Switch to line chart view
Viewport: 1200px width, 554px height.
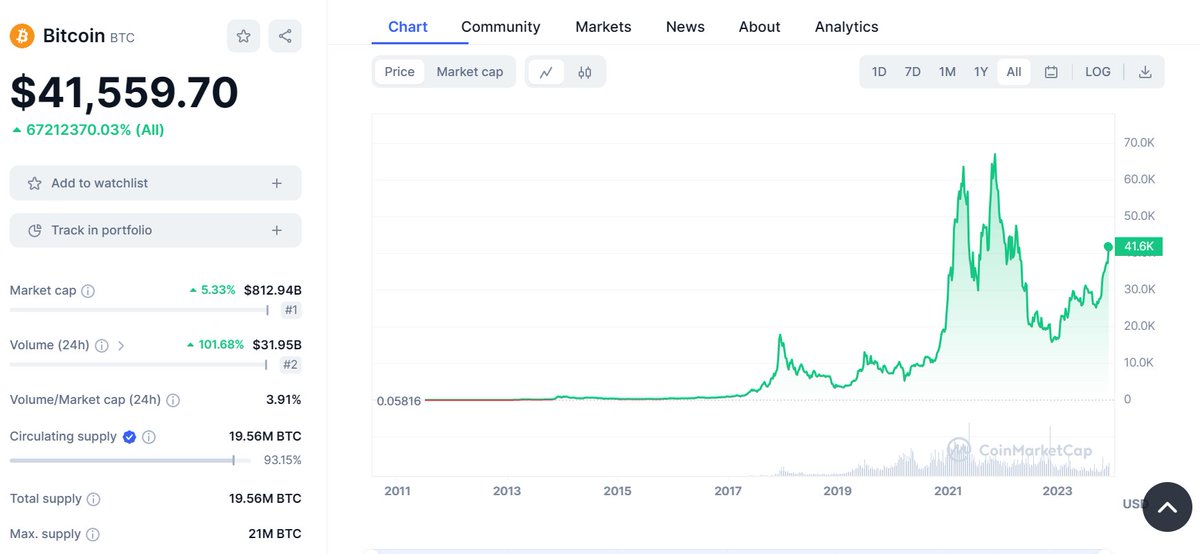click(x=546, y=72)
